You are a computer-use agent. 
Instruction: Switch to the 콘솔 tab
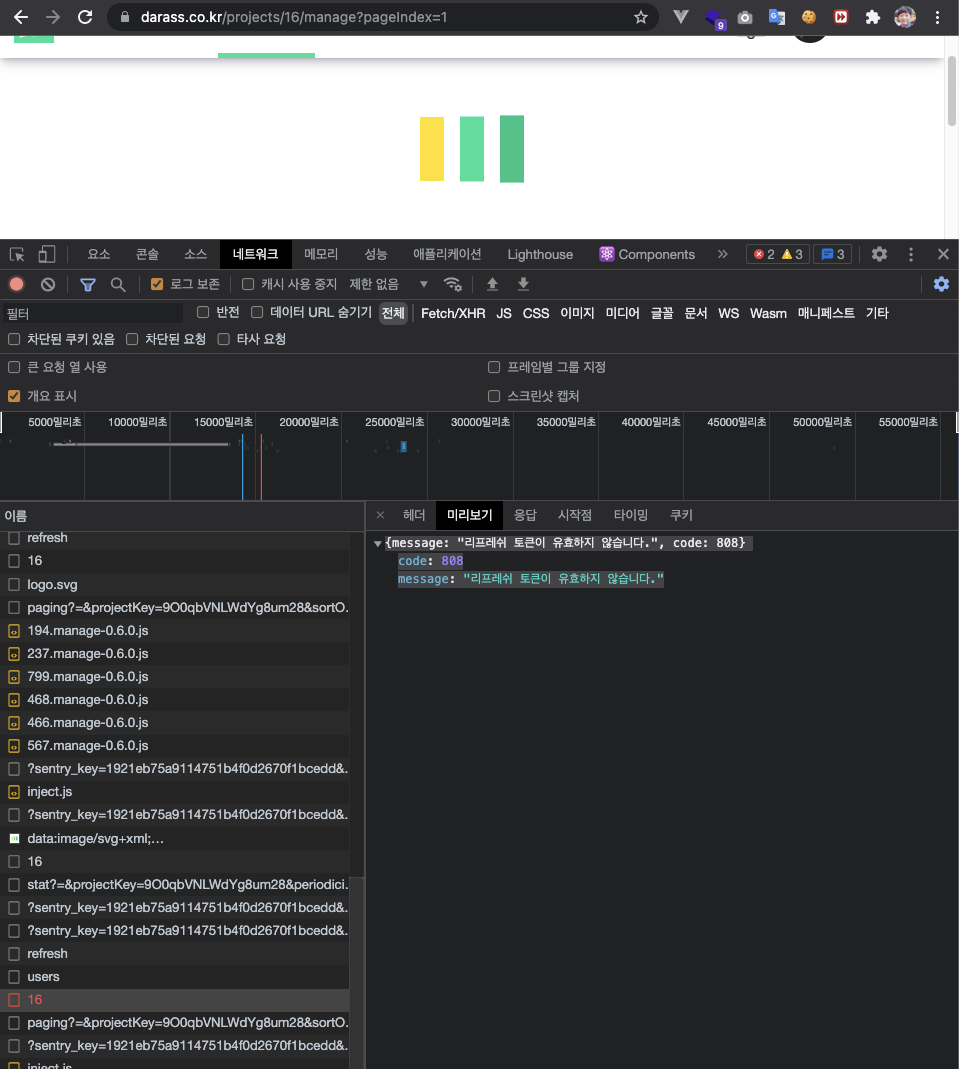(x=147, y=254)
